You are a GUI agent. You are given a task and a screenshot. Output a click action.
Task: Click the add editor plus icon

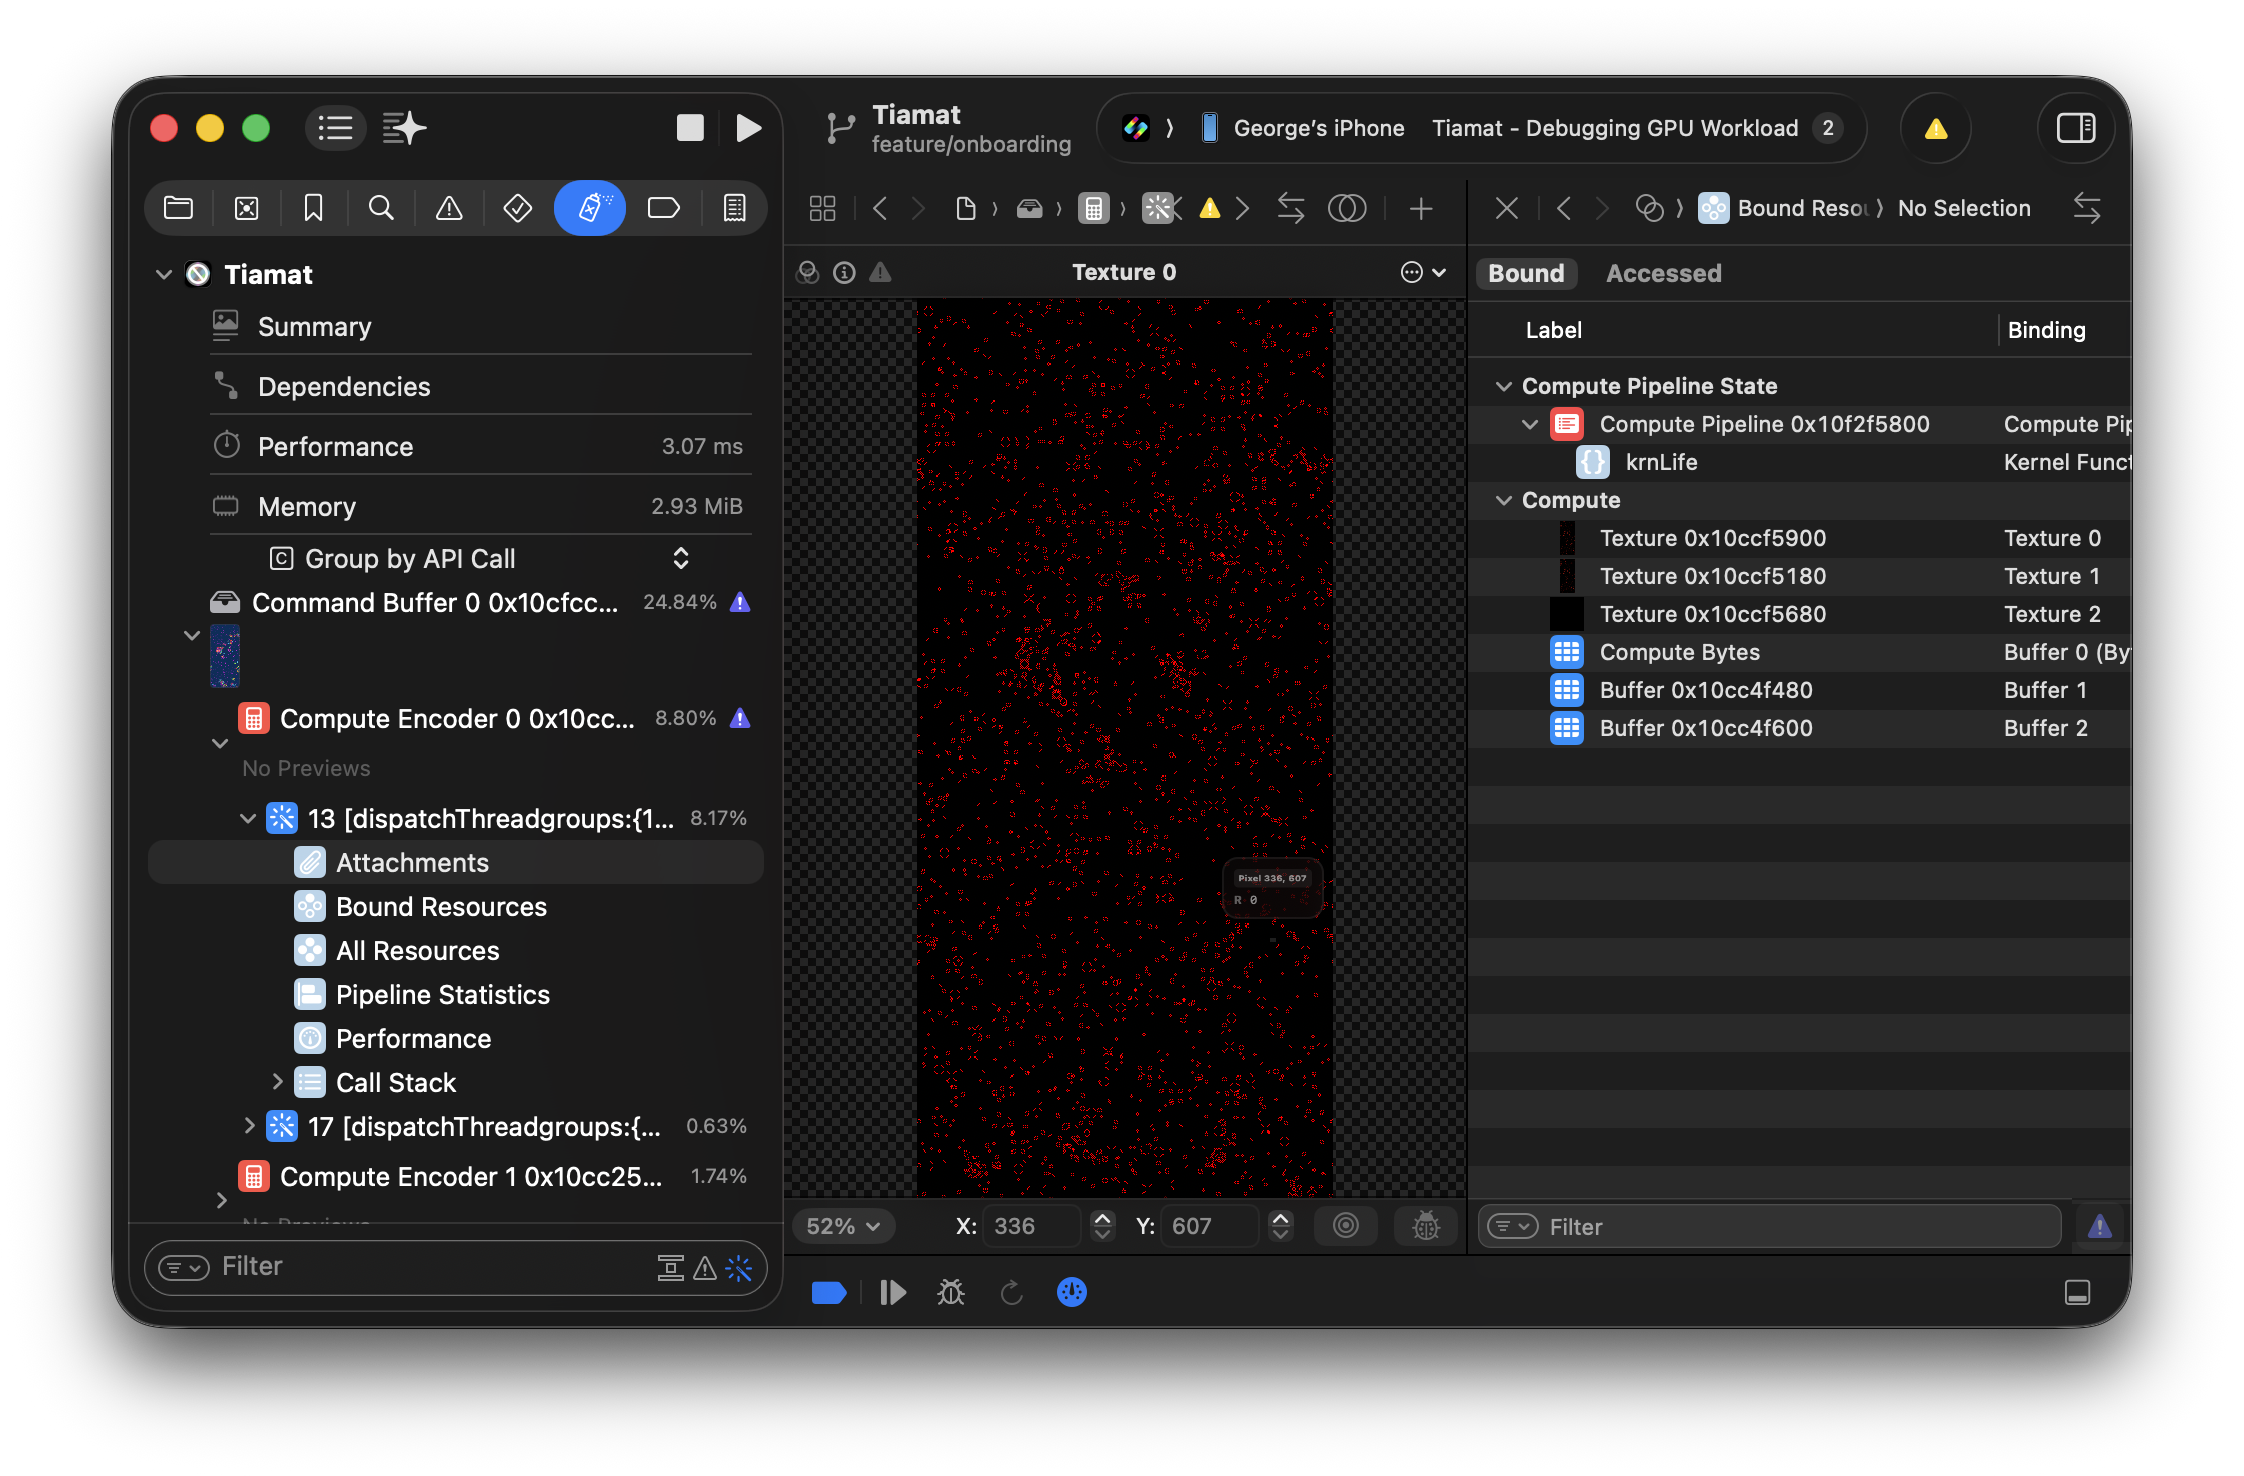click(1420, 208)
